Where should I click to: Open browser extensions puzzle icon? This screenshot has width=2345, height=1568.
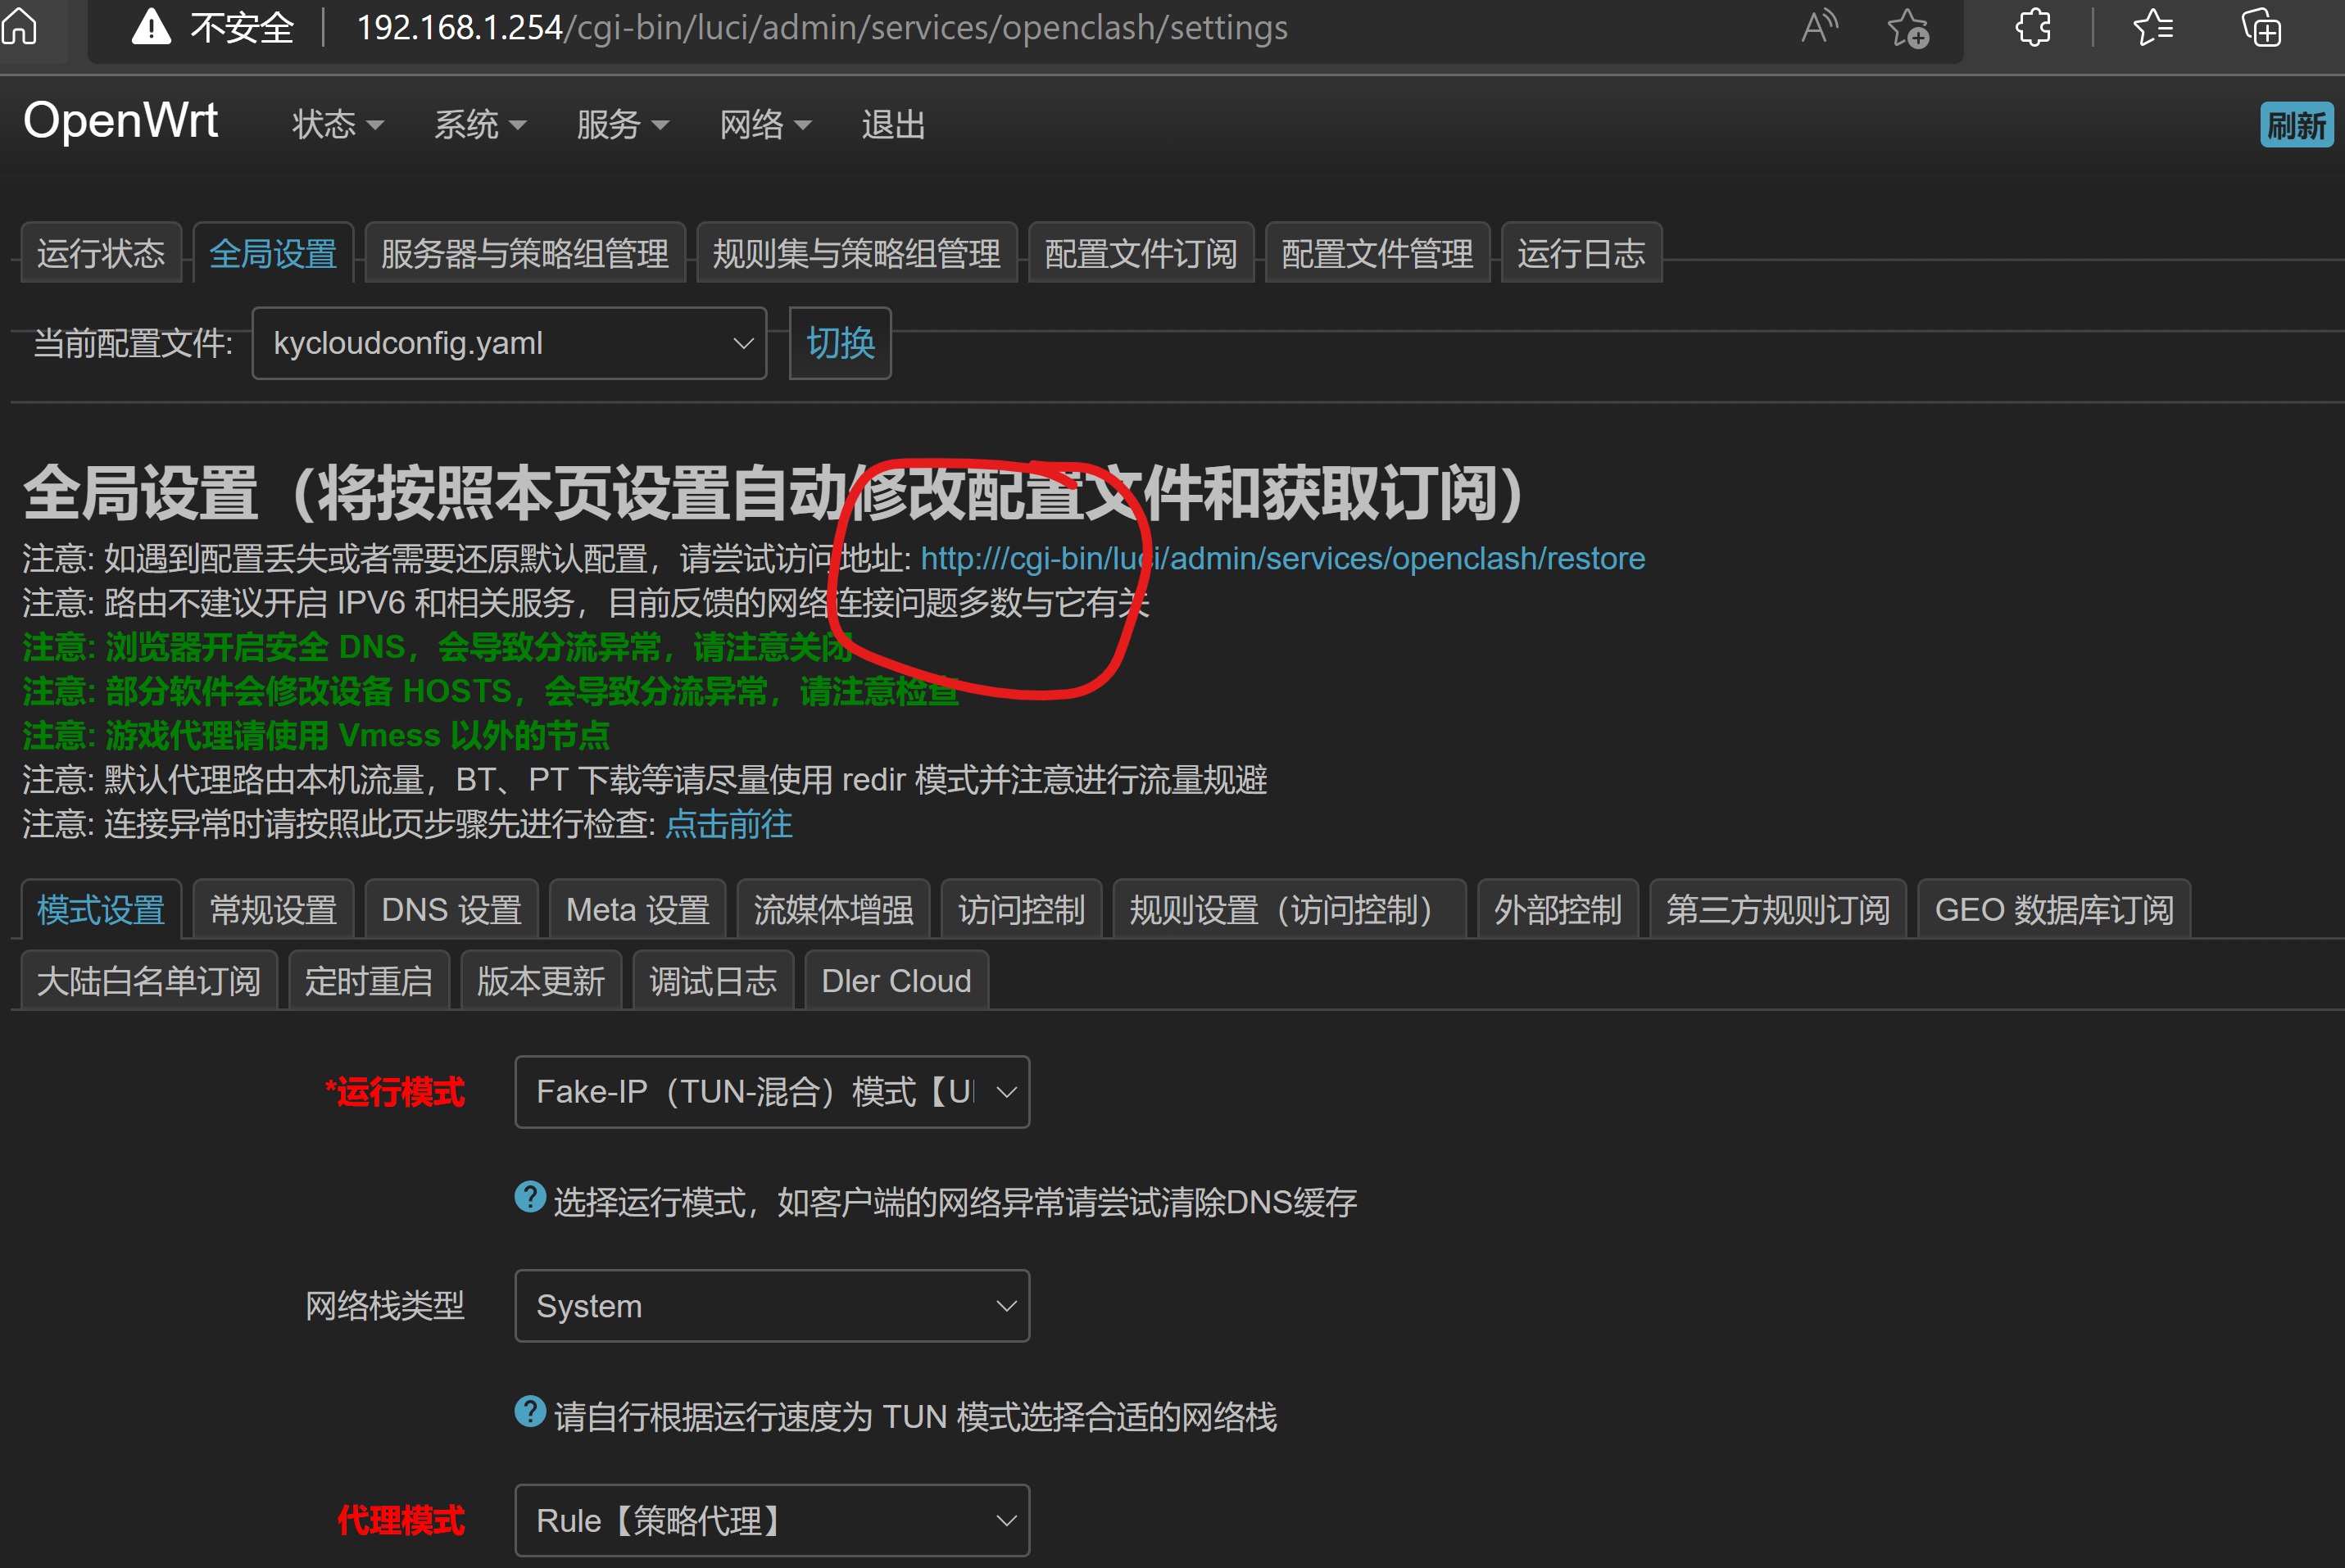[x=2033, y=27]
